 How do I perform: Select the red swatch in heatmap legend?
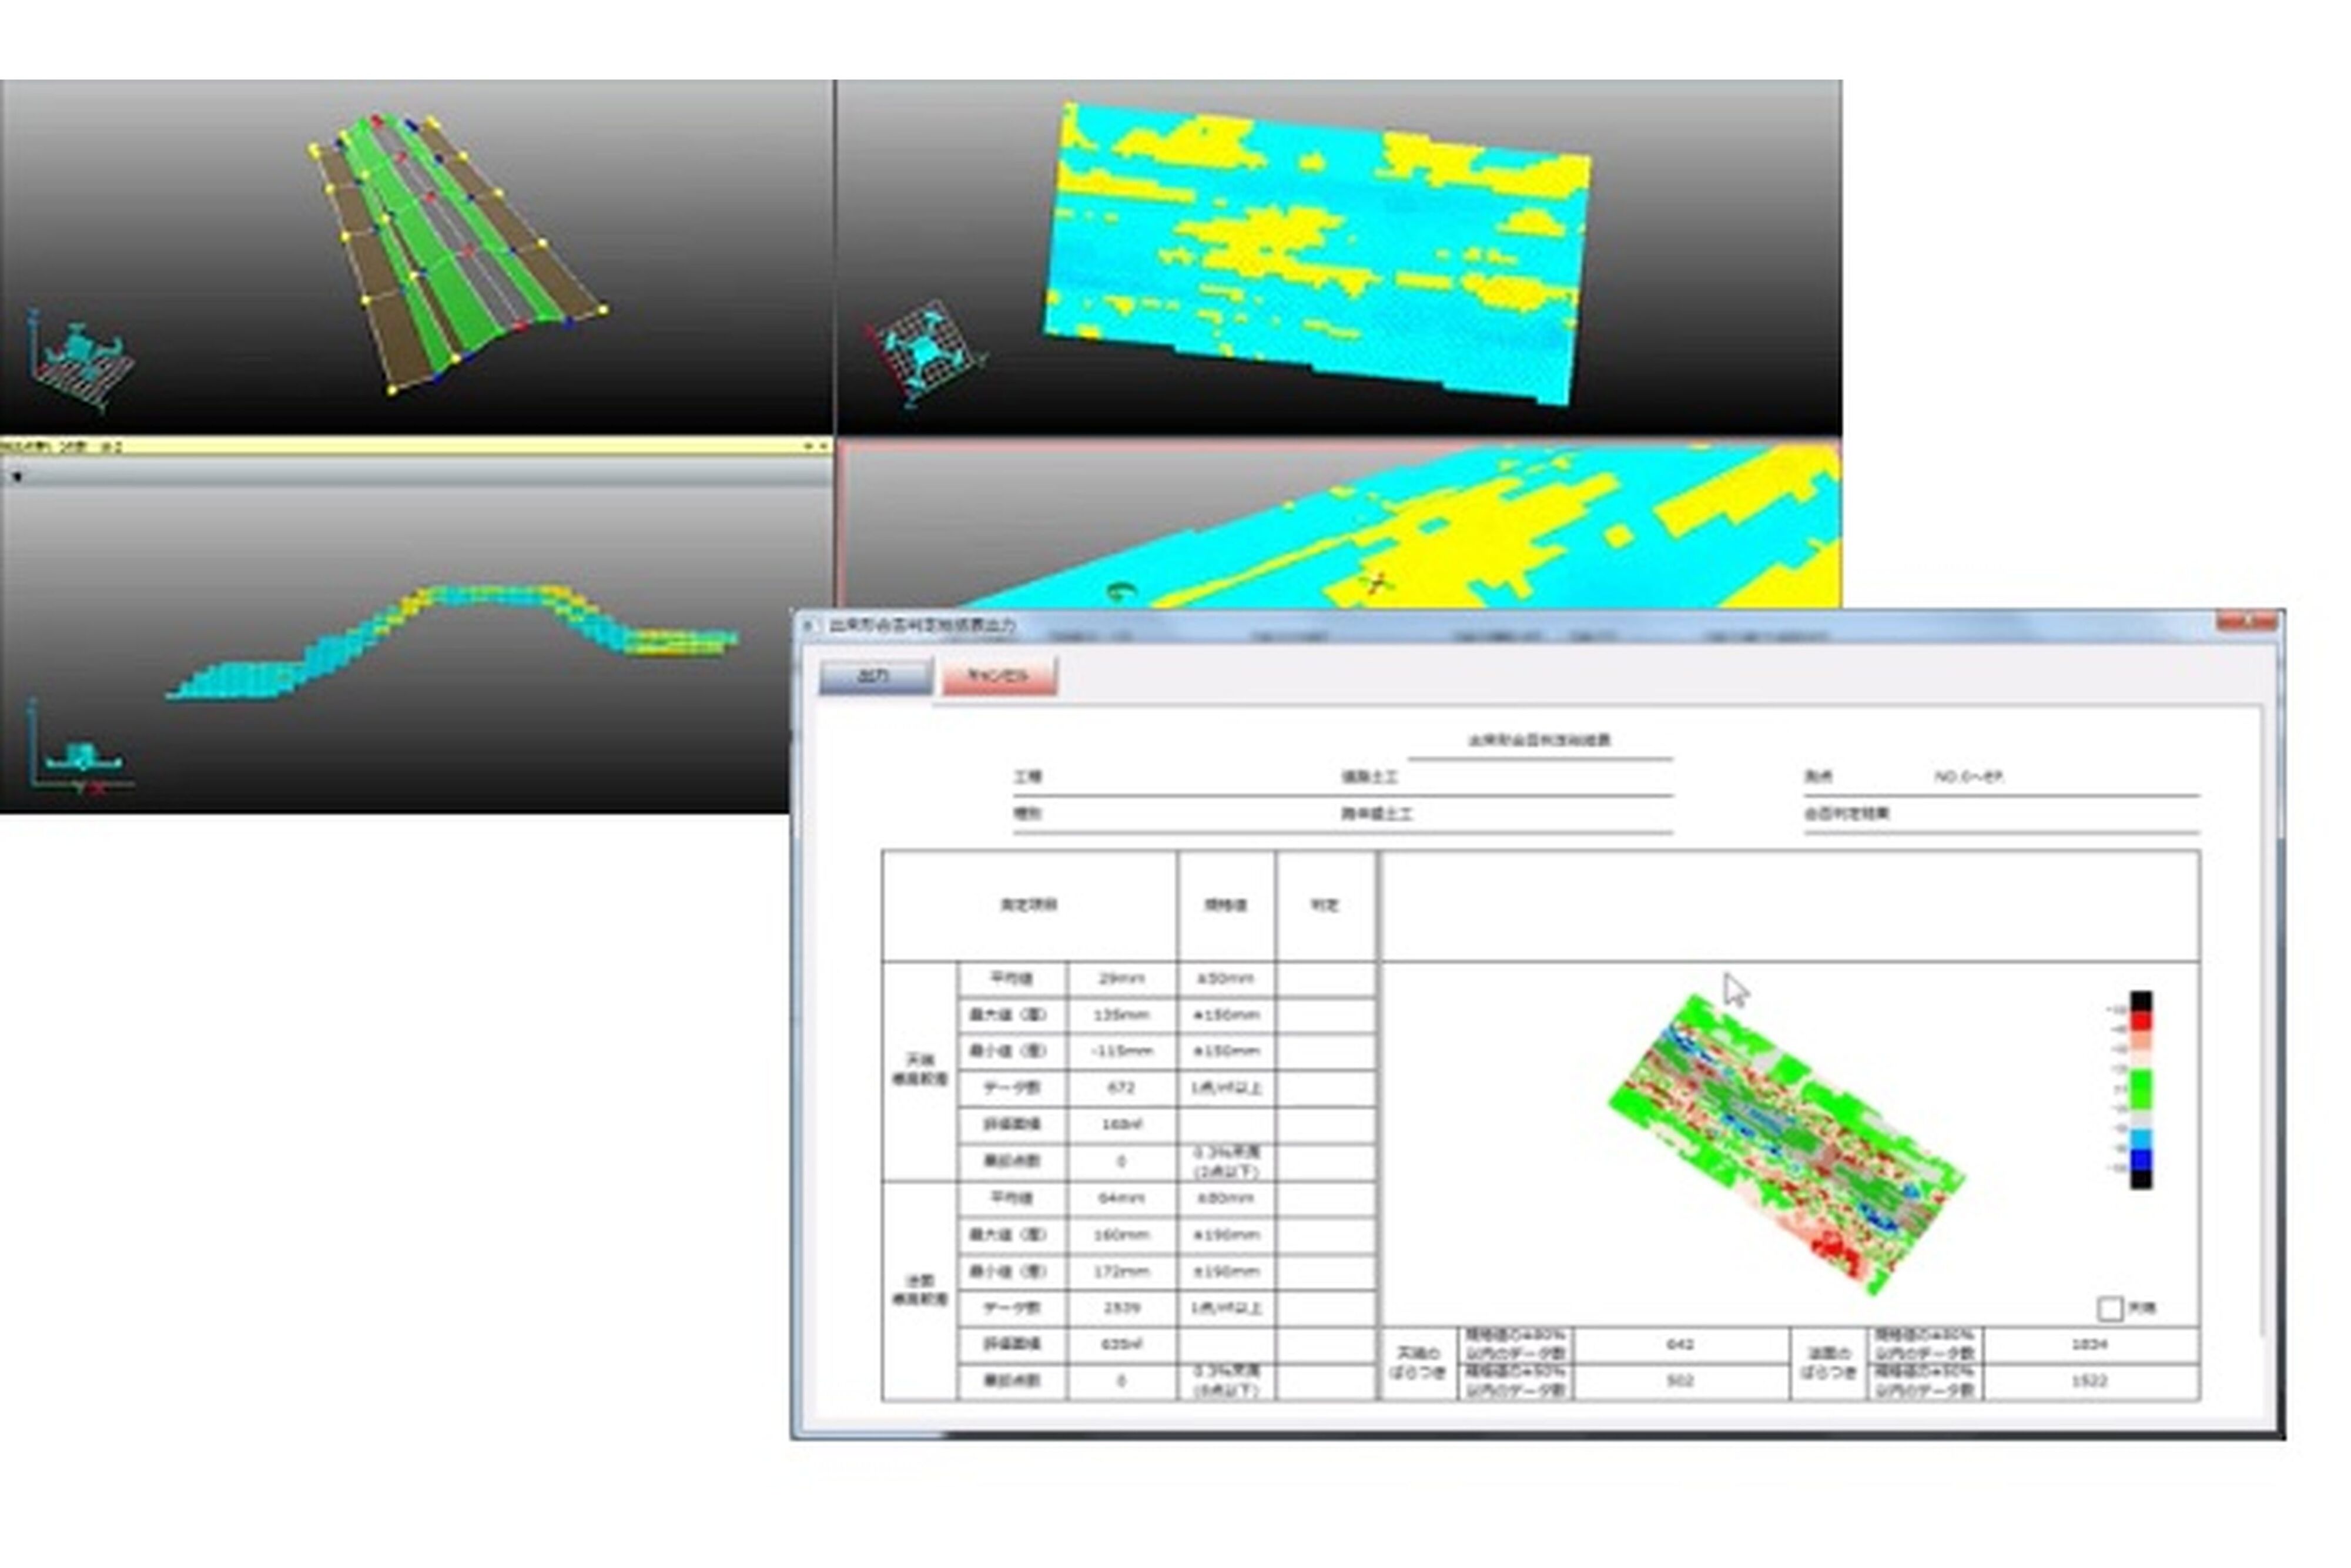tap(2140, 1021)
